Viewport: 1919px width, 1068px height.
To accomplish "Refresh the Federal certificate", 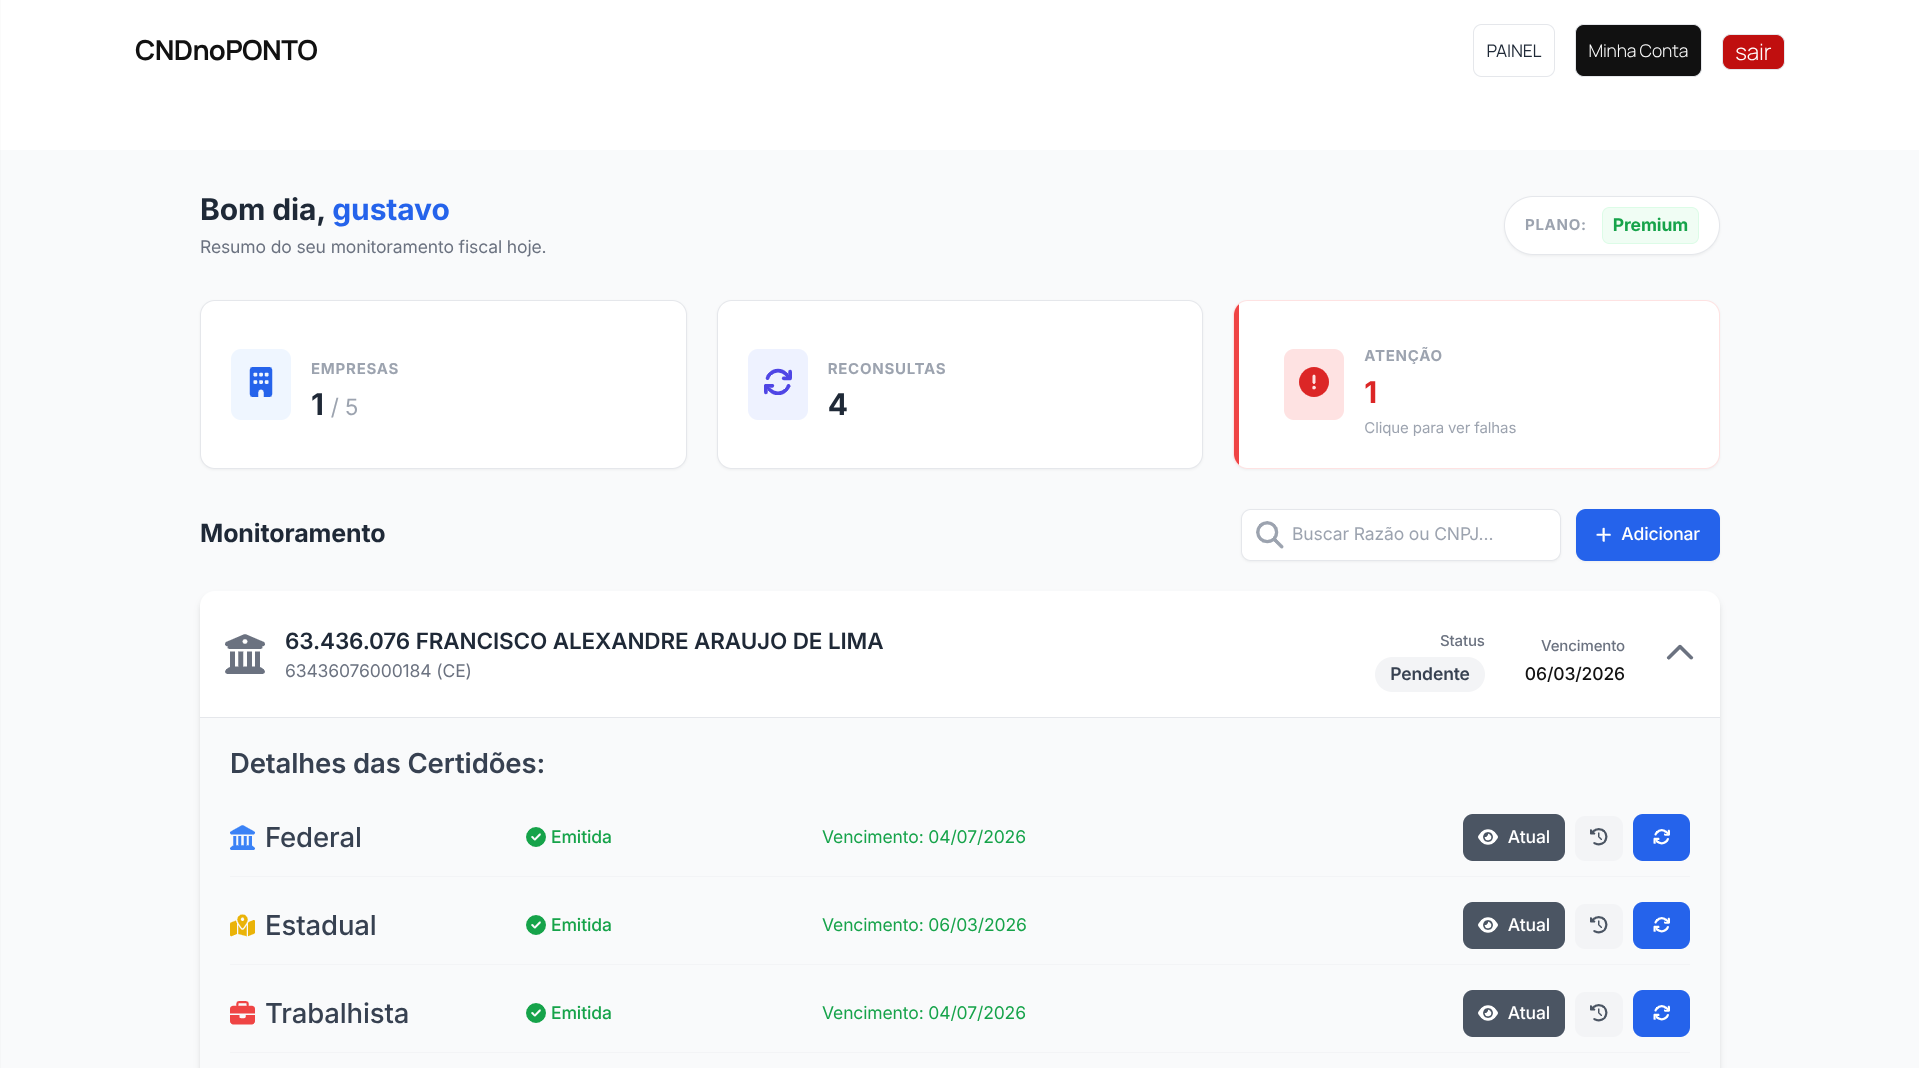I will (x=1660, y=837).
